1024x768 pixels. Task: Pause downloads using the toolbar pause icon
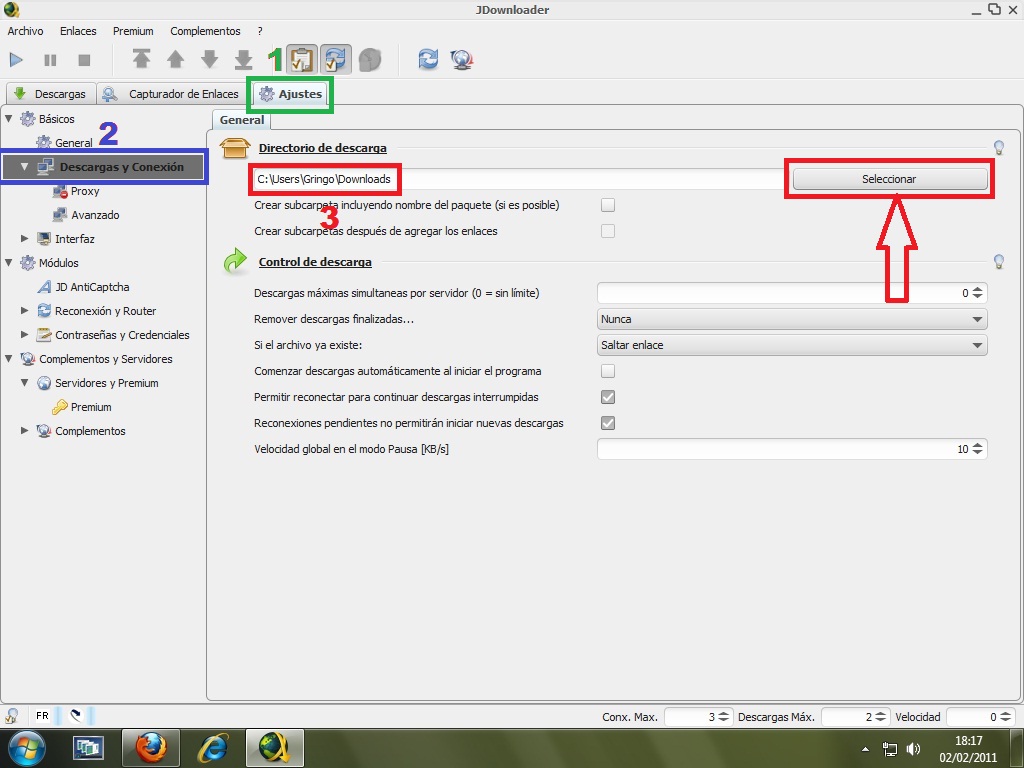point(50,60)
